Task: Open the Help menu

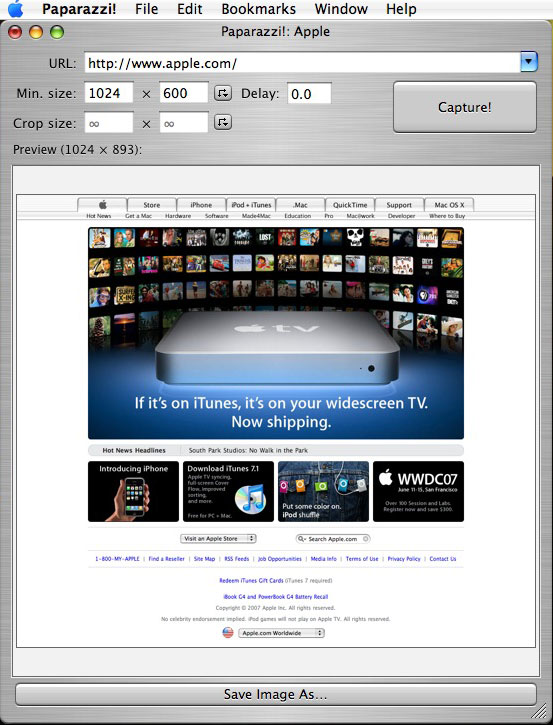Action: click(x=401, y=9)
